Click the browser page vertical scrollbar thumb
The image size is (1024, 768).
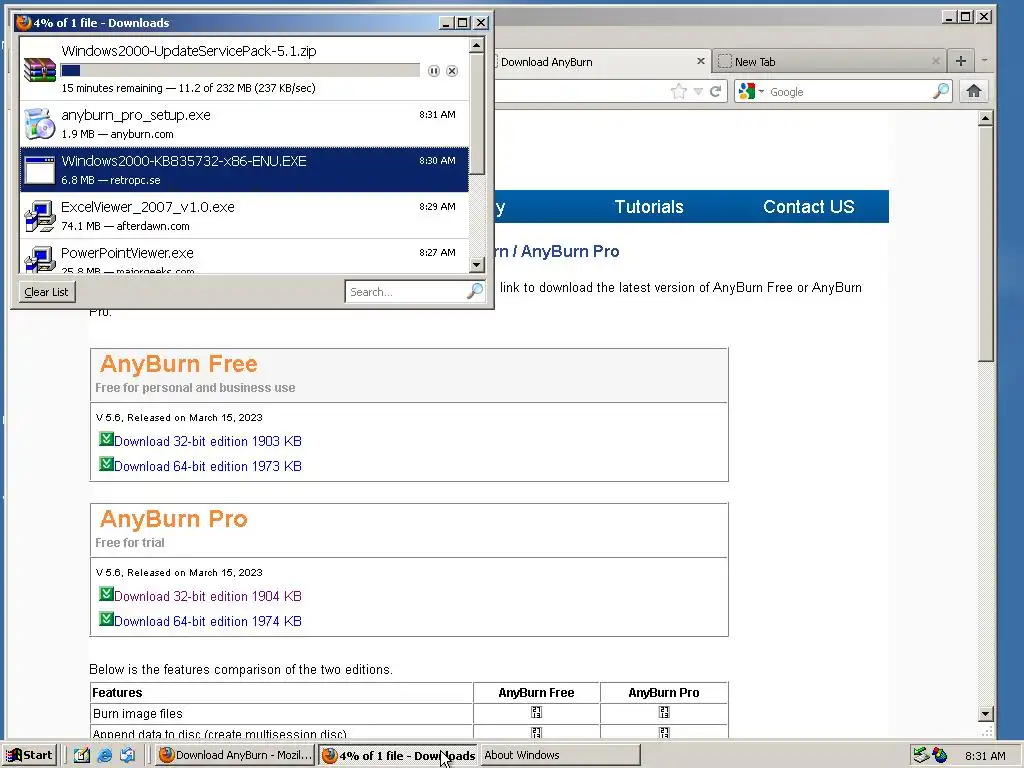tap(986, 244)
